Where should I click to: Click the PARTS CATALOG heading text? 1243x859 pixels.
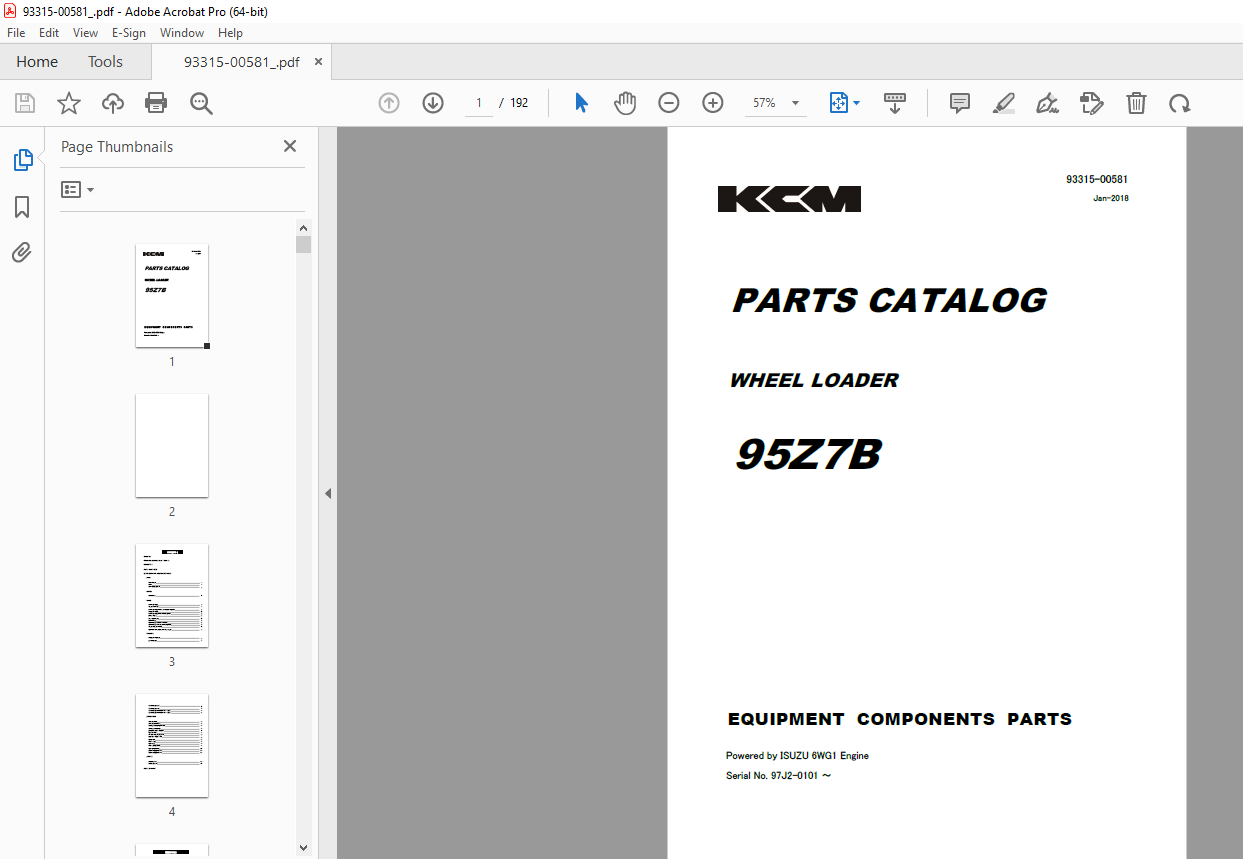tap(890, 300)
